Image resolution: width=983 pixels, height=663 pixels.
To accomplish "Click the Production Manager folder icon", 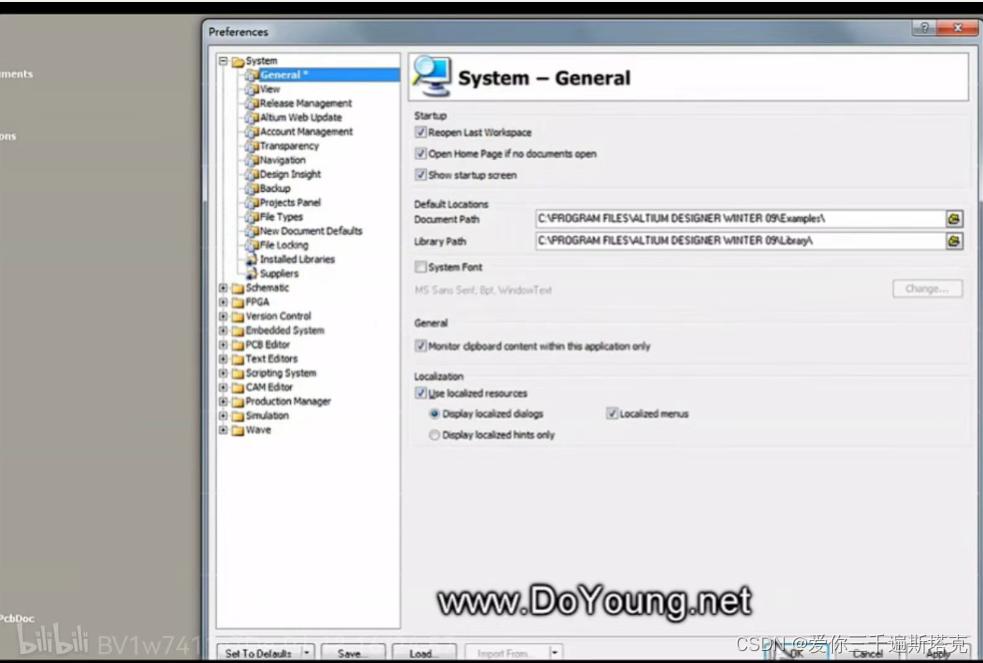I will pos(238,402).
